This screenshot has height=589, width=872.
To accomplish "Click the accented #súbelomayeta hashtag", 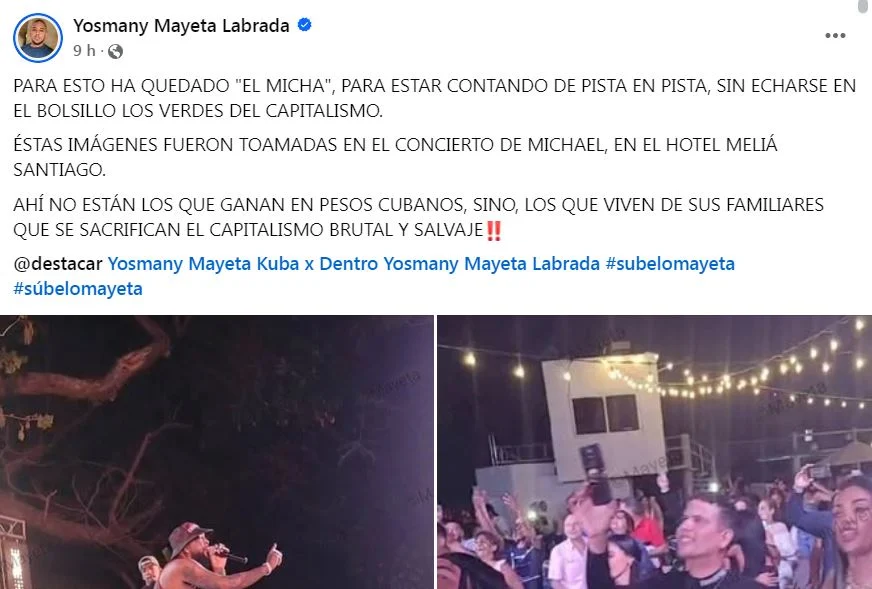I will click(x=78, y=289).
